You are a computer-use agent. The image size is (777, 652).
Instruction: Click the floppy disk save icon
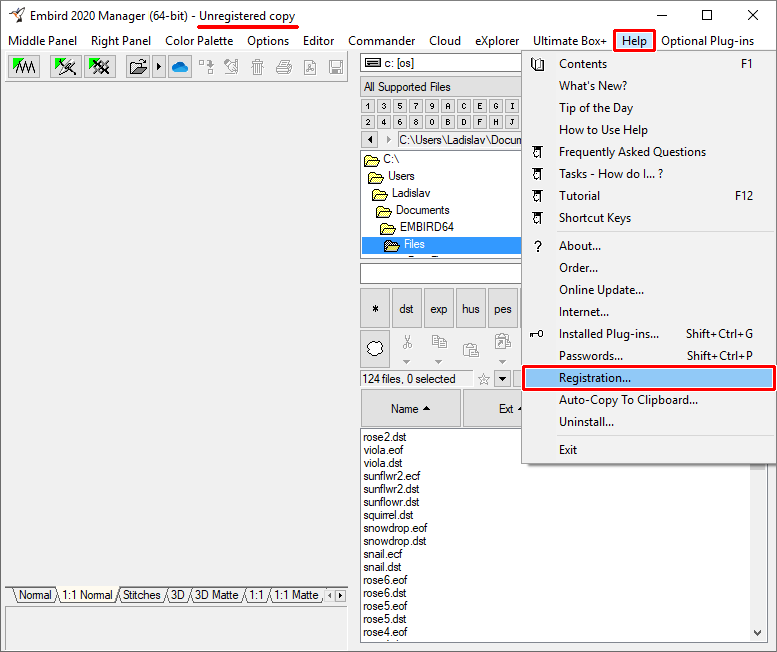[336, 66]
